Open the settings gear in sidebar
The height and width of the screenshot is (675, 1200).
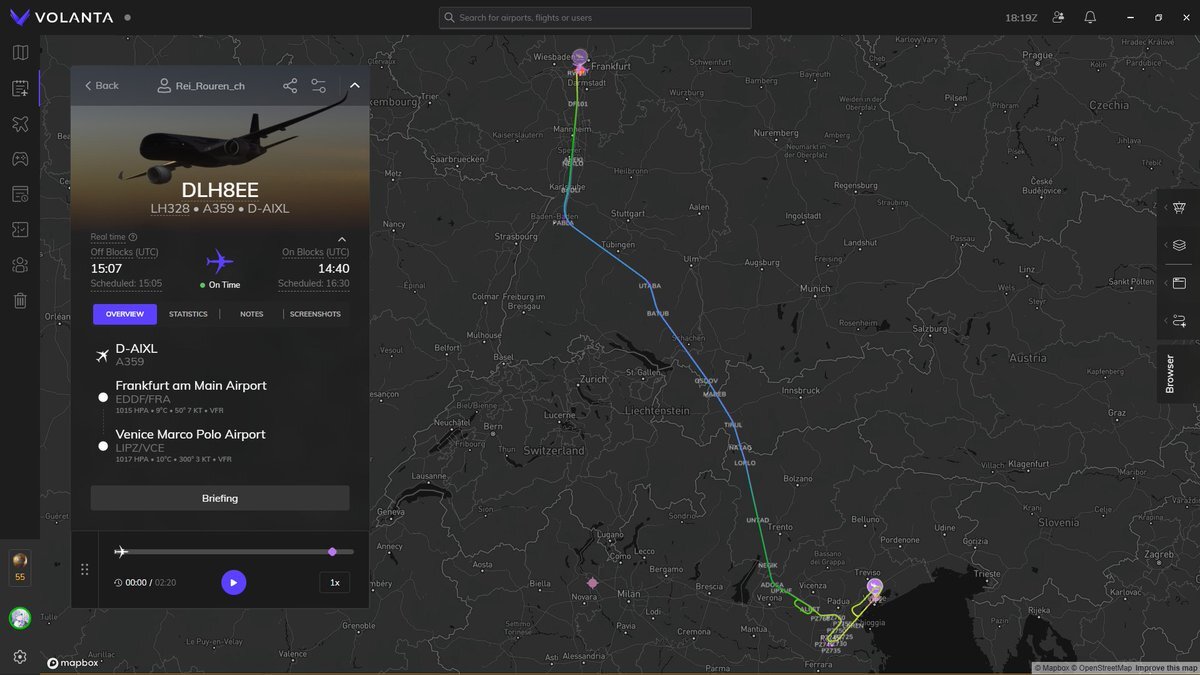click(20, 657)
